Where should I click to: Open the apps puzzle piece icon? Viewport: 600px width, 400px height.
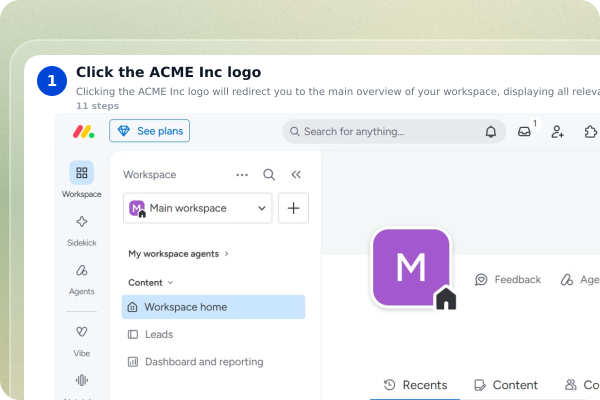pos(590,132)
